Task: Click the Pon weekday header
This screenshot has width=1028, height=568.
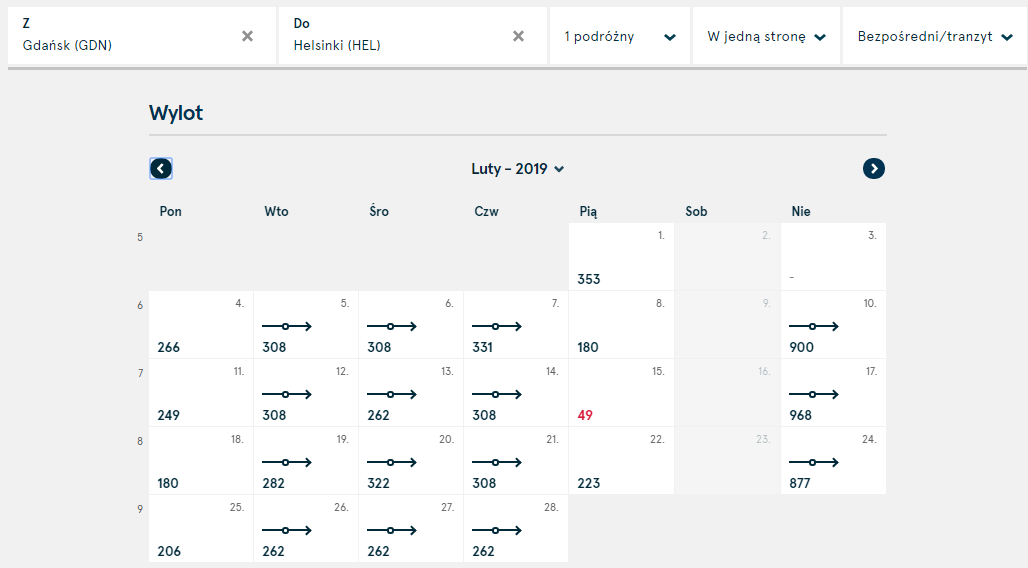Action: [x=170, y=211]
